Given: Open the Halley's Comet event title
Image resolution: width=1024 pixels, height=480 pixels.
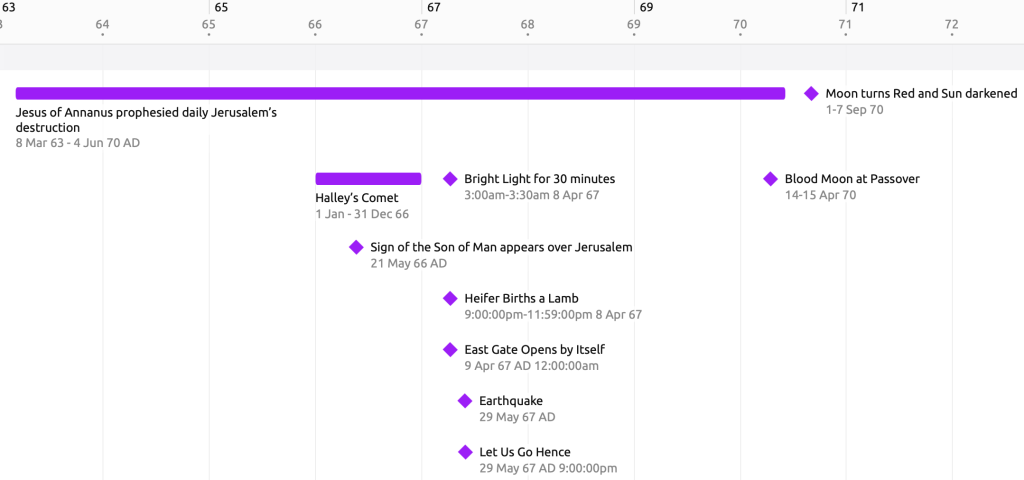Looking at the screenshot, I should coord(357,198).
